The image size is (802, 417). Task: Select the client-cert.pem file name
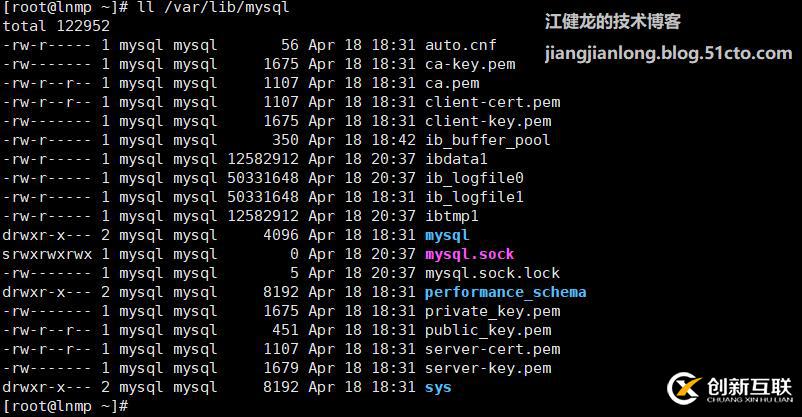point(492,102)
